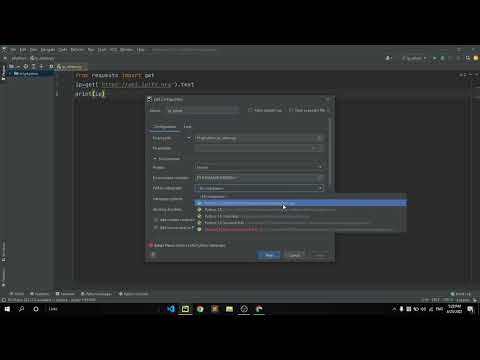The image size is (480, 360).
Task: Open the Tools menu
Action: pos(102,50)
